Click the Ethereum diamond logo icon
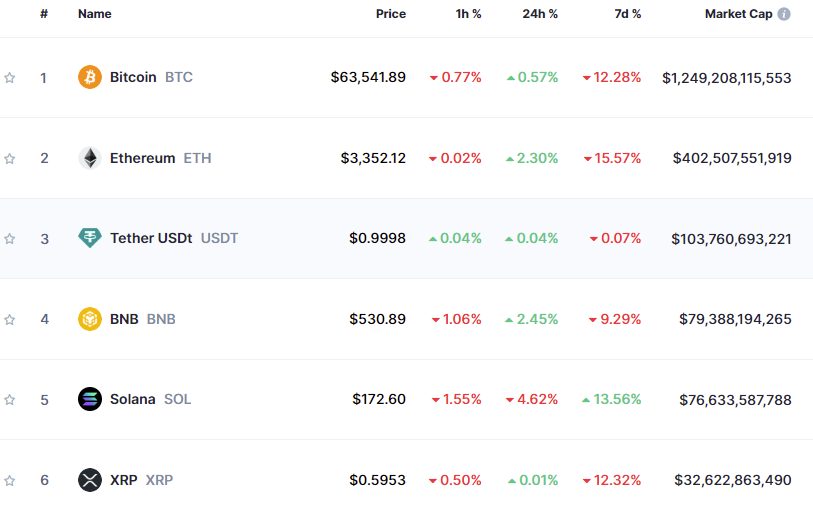Viewport: 813px width, 515px height. pos(90,158)
